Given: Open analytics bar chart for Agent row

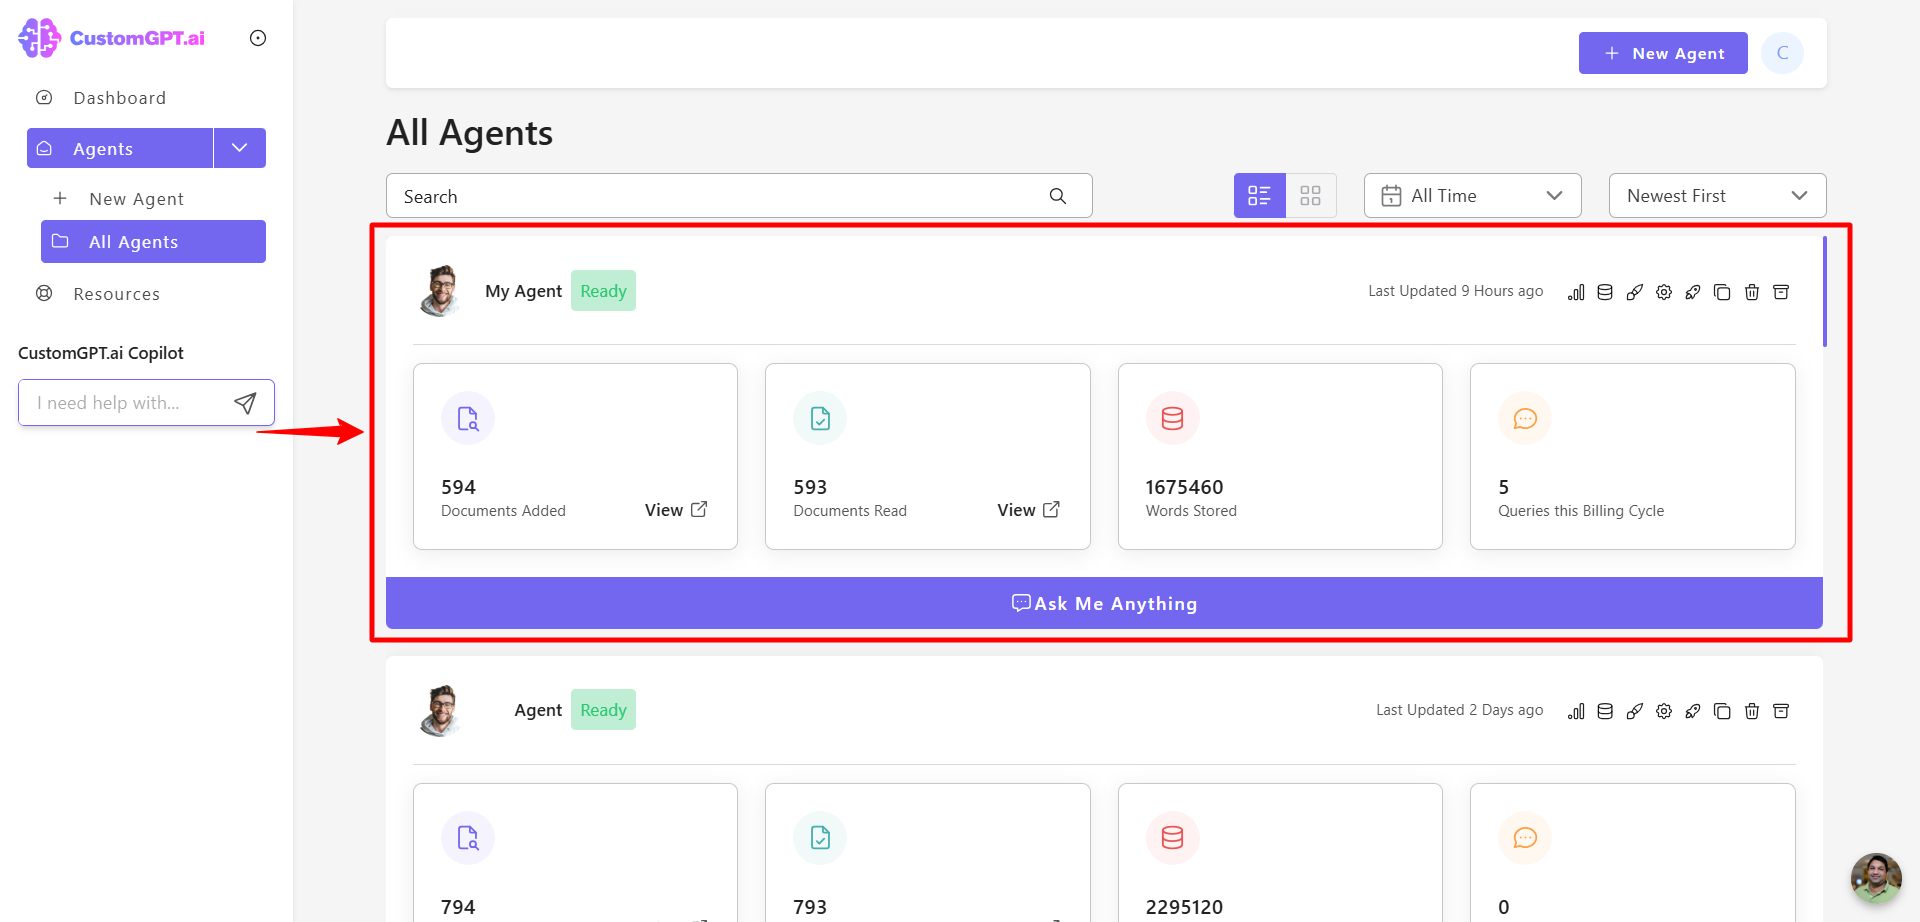Looking at the screenshot, I should click(x=1576, y=711).
